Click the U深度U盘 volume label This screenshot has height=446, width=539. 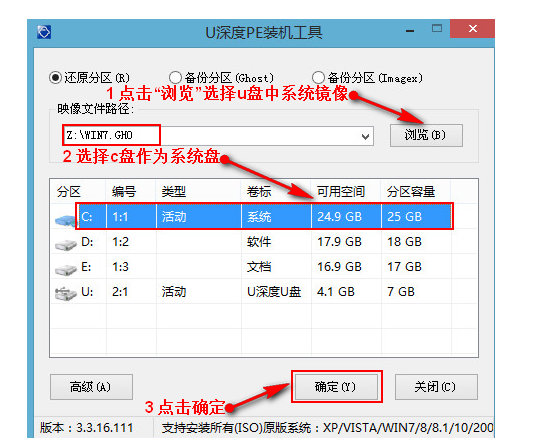pyautogui.click(x=274, y=292)
